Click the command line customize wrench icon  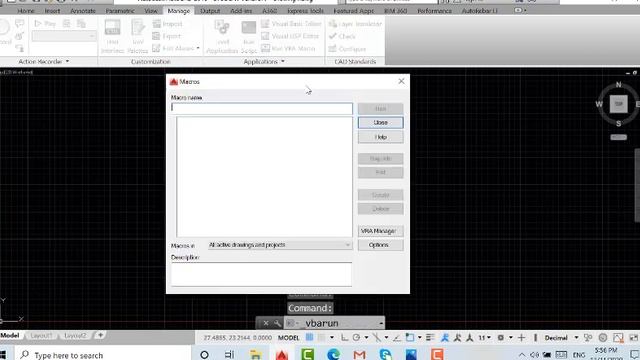[x=278, y=323]
